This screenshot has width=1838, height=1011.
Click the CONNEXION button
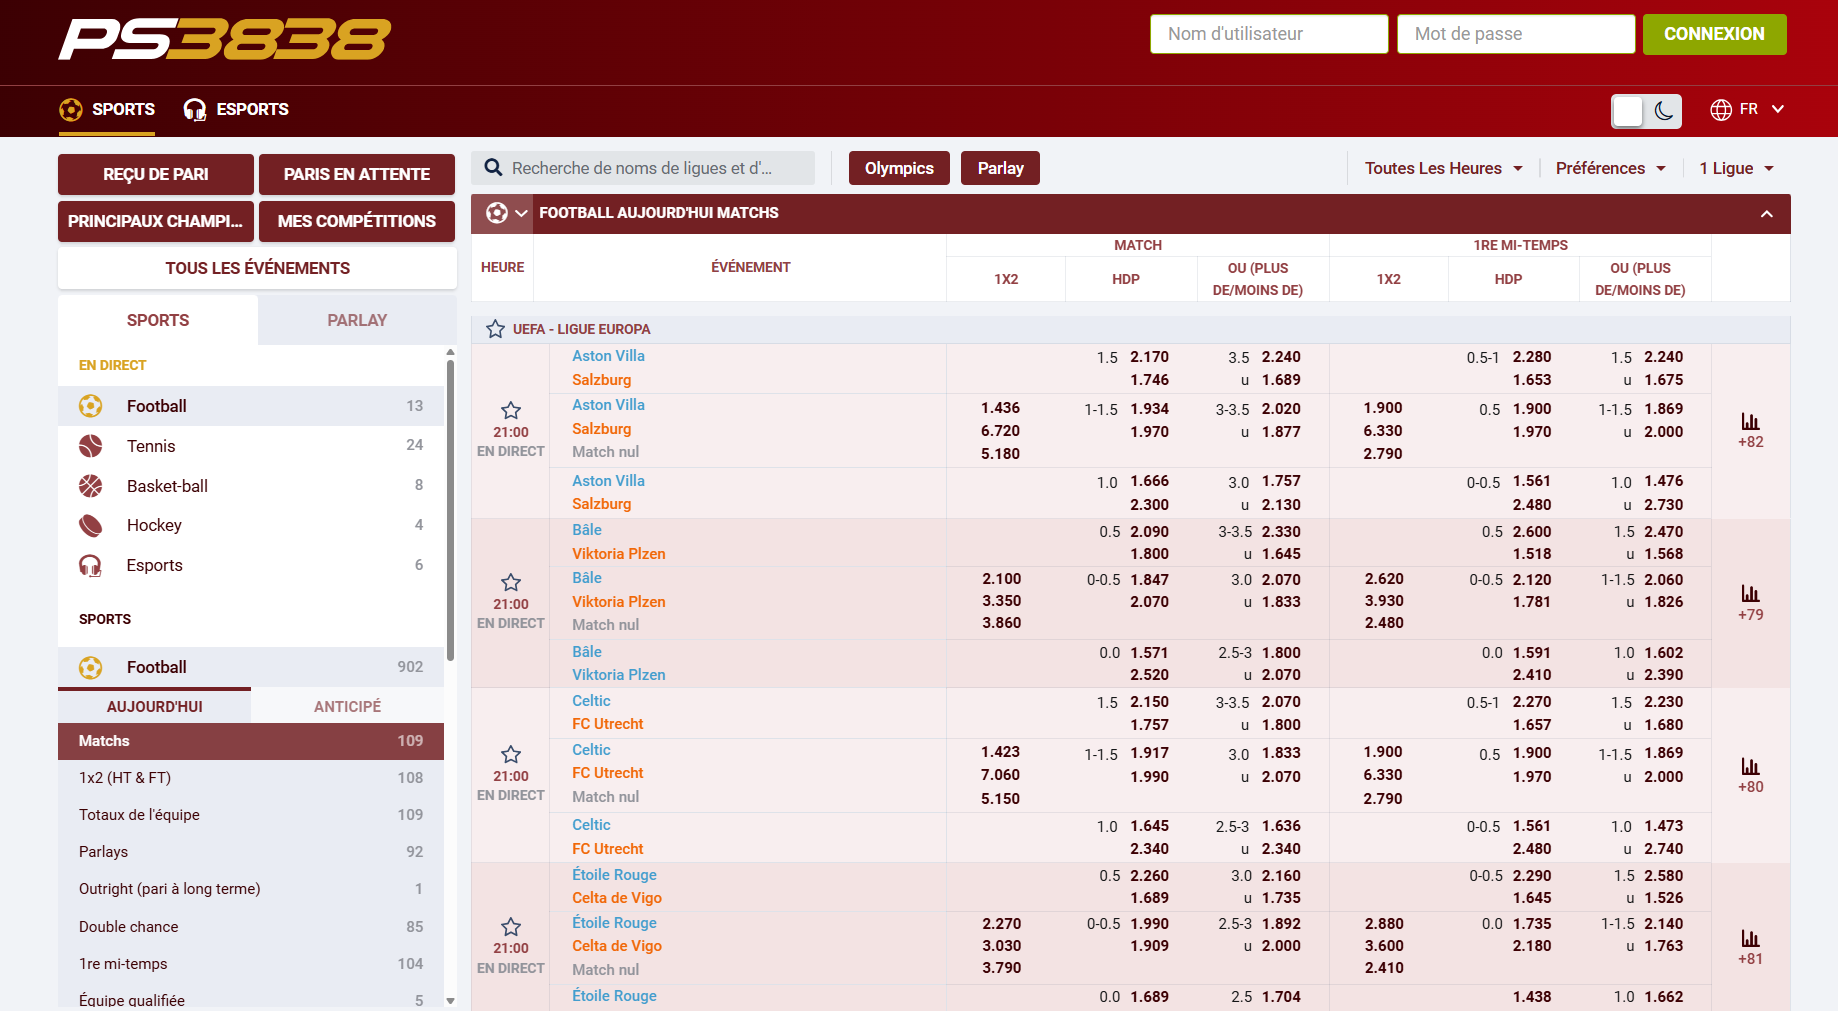1714,34
